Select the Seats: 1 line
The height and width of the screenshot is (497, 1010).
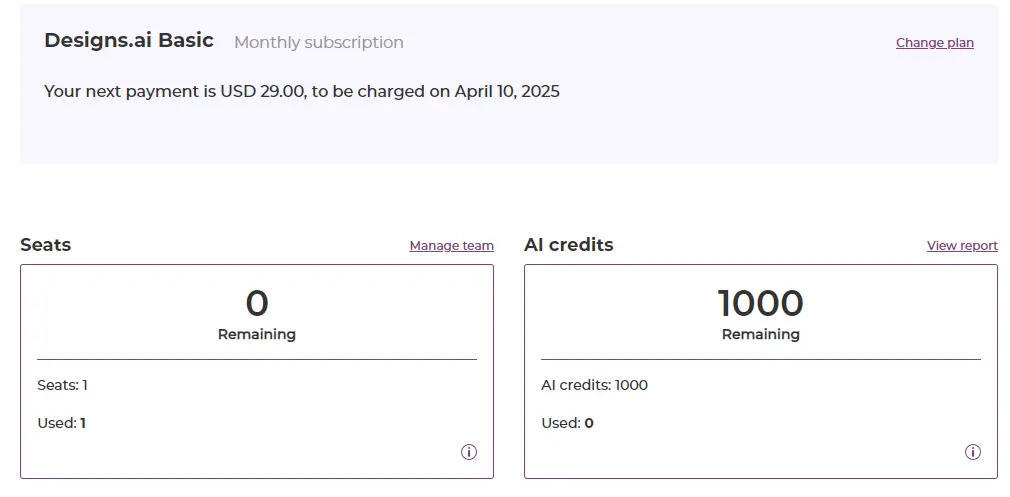tap(62, 386)
